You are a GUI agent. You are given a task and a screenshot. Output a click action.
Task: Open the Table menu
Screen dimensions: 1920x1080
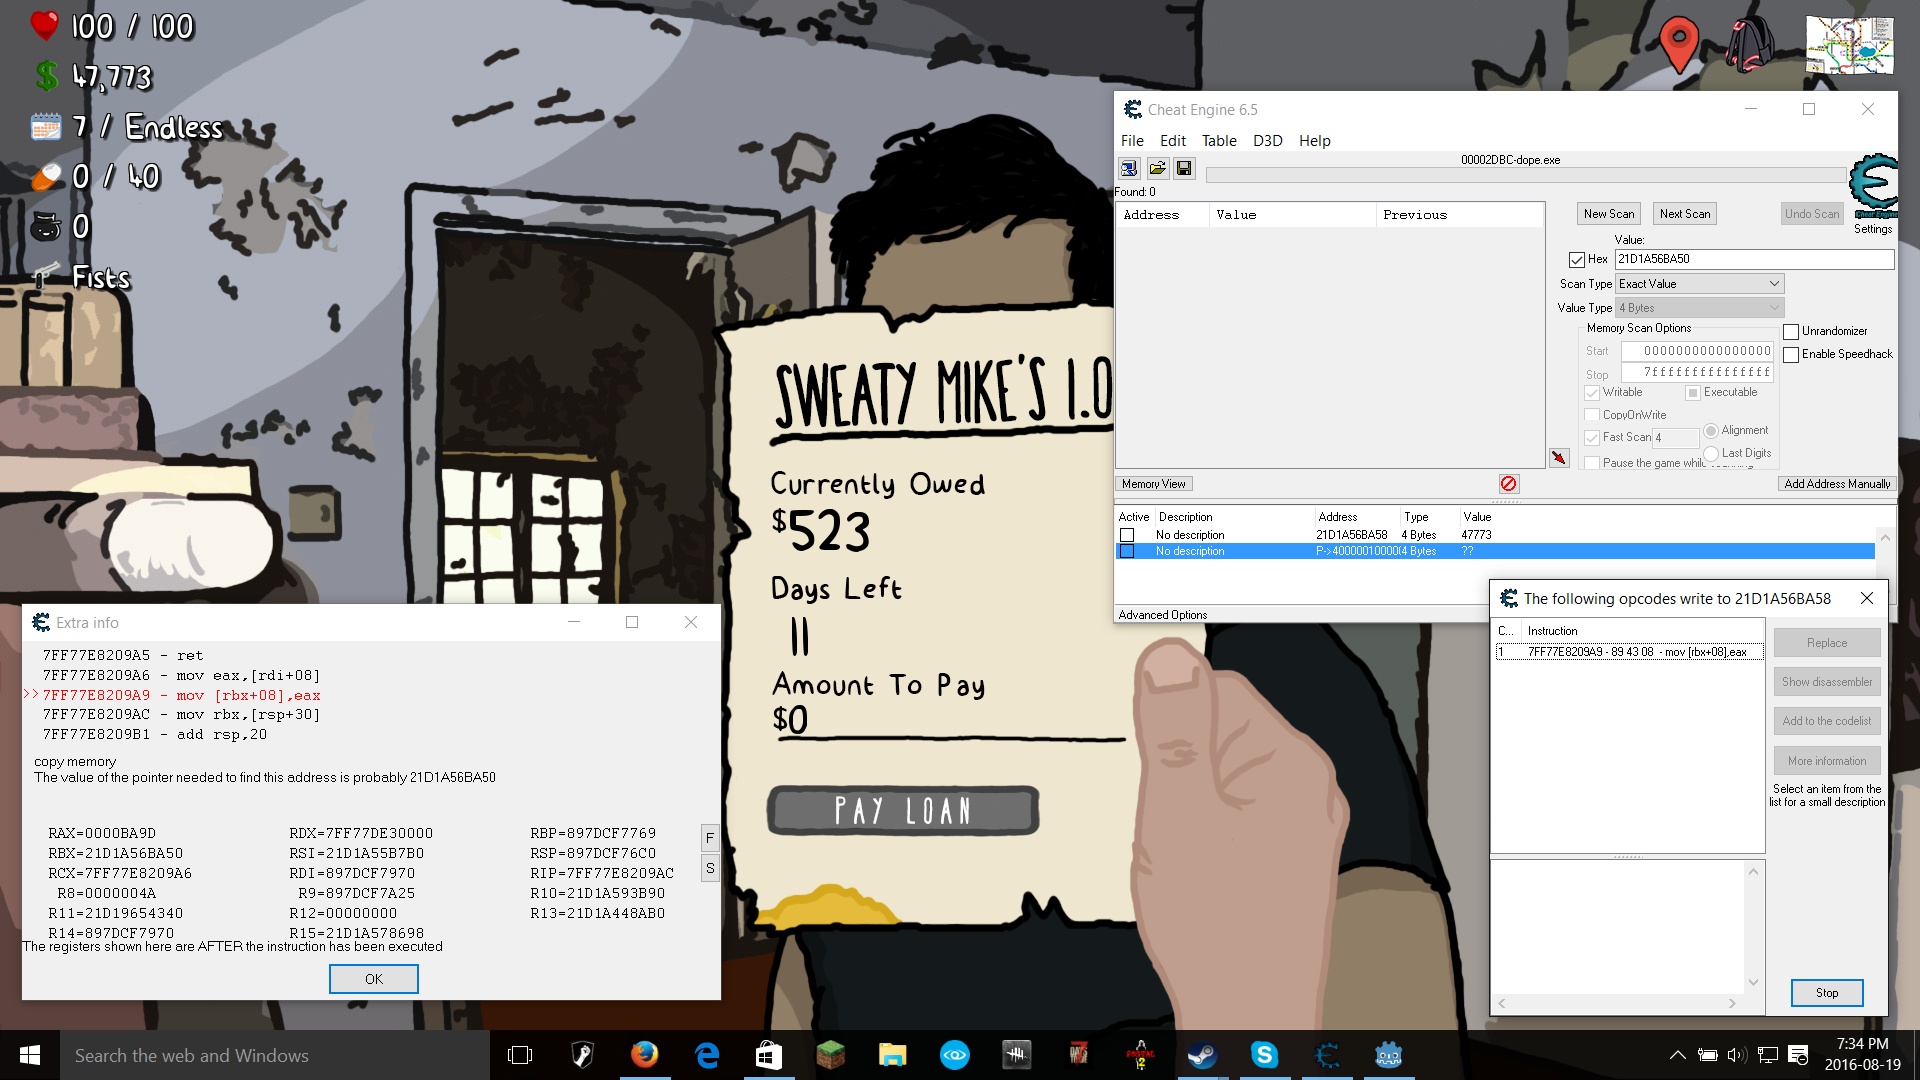(1219, 140)
